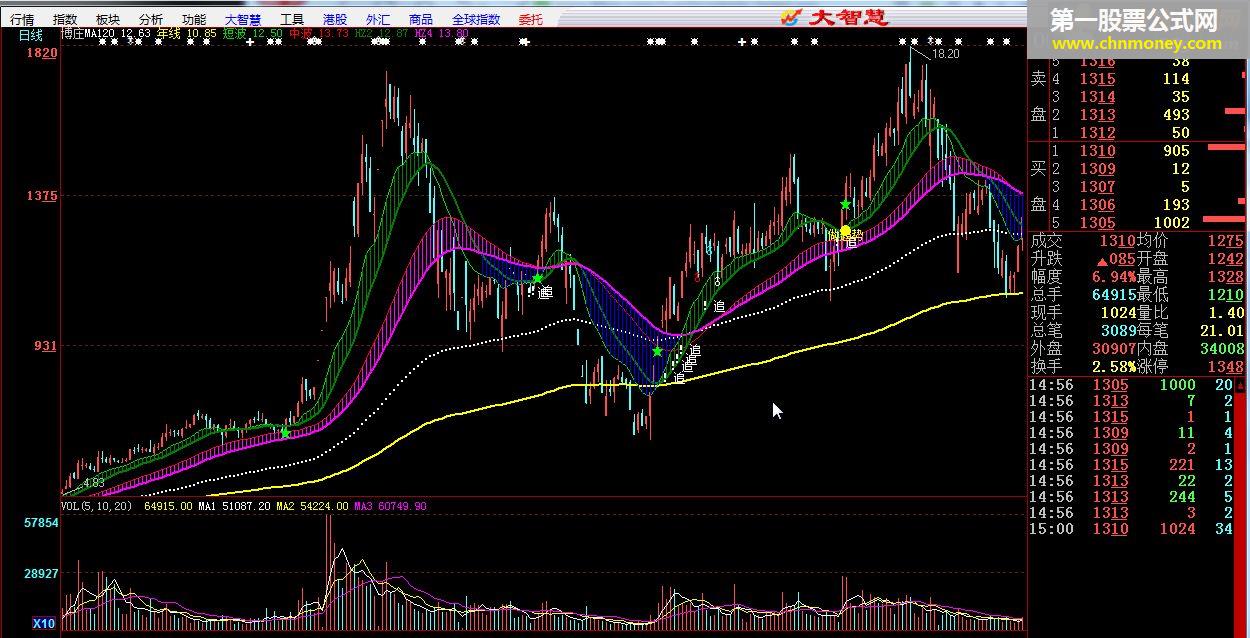Click the 18.20 peak price label
The image size is (1250, 638).
(946, 54)
